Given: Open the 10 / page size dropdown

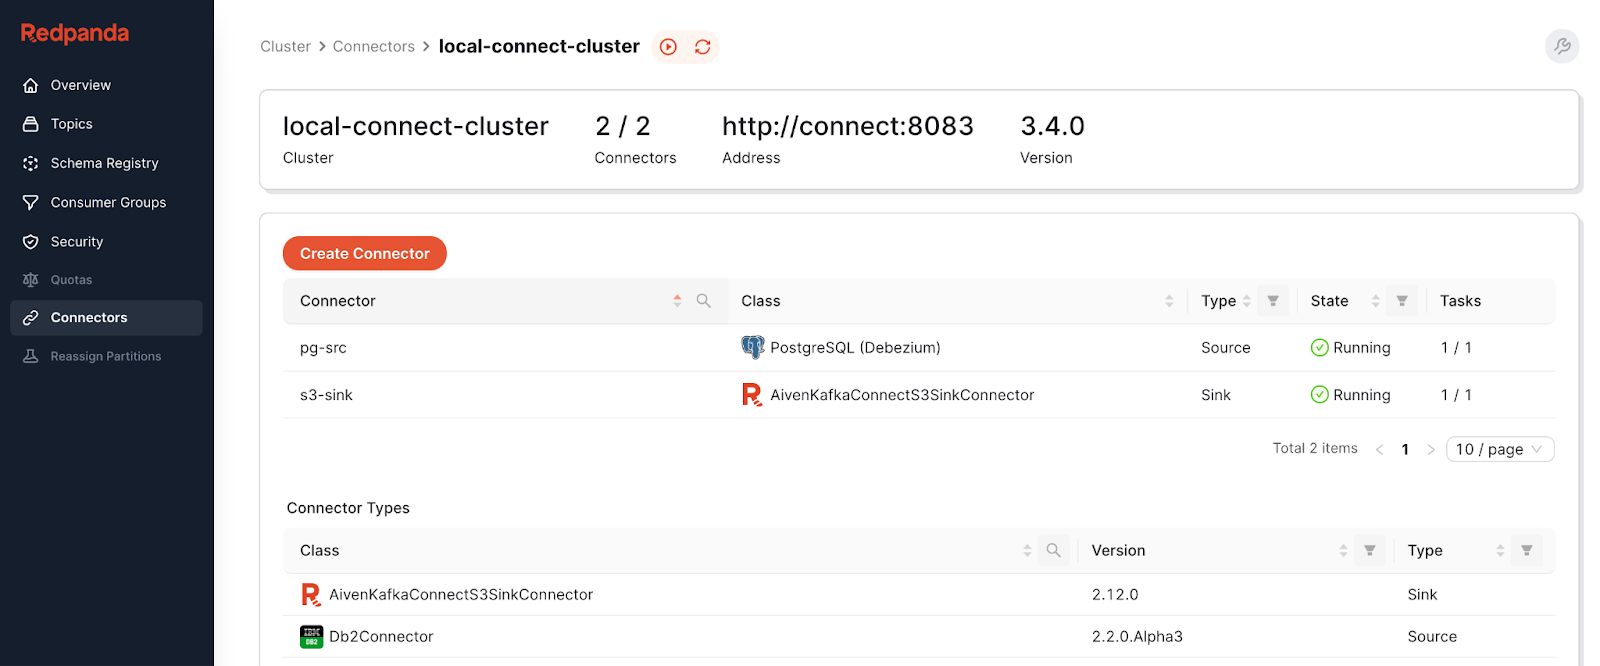Looking at the screenshot, I should (x=1499, y=449).
